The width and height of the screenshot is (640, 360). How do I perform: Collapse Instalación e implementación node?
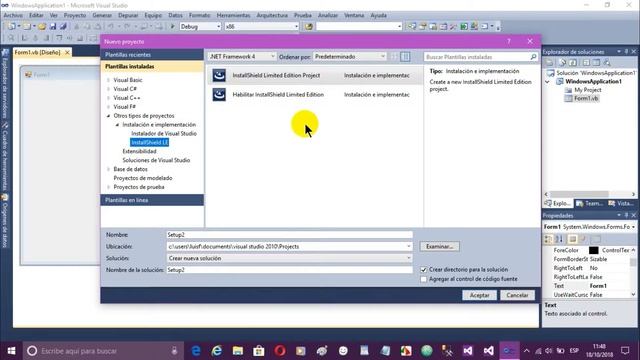click(x=118, y=125)
